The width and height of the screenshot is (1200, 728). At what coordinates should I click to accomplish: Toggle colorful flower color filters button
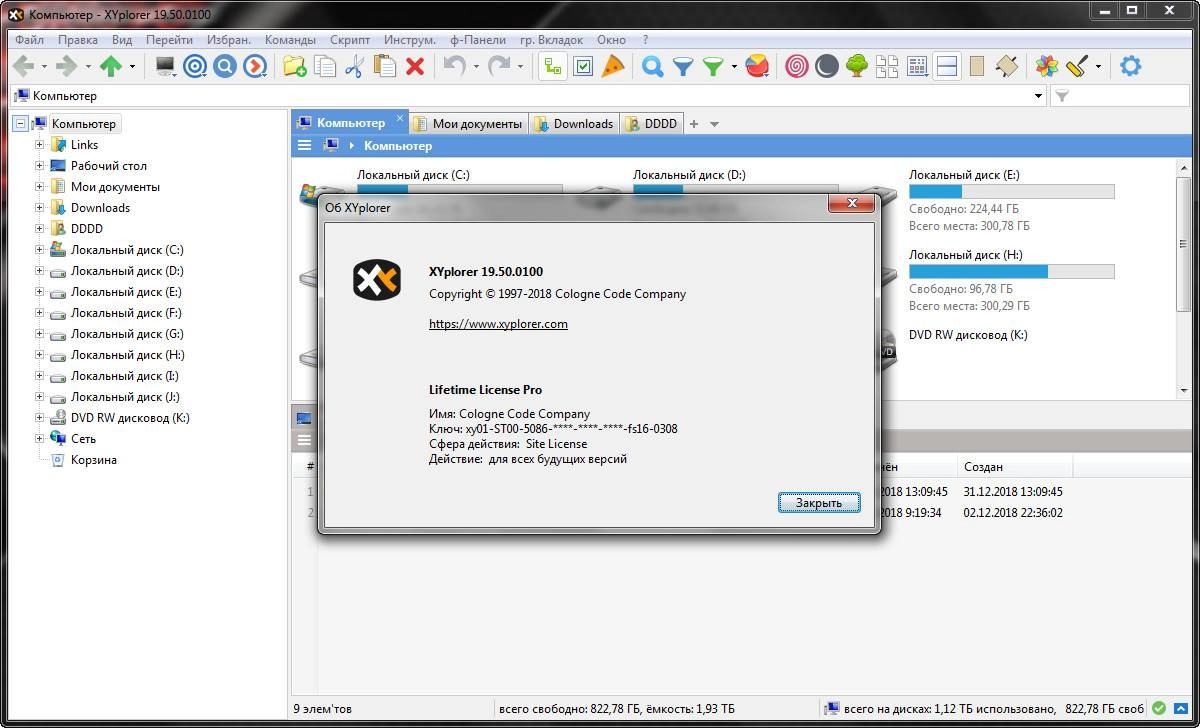coord(1046,66)
